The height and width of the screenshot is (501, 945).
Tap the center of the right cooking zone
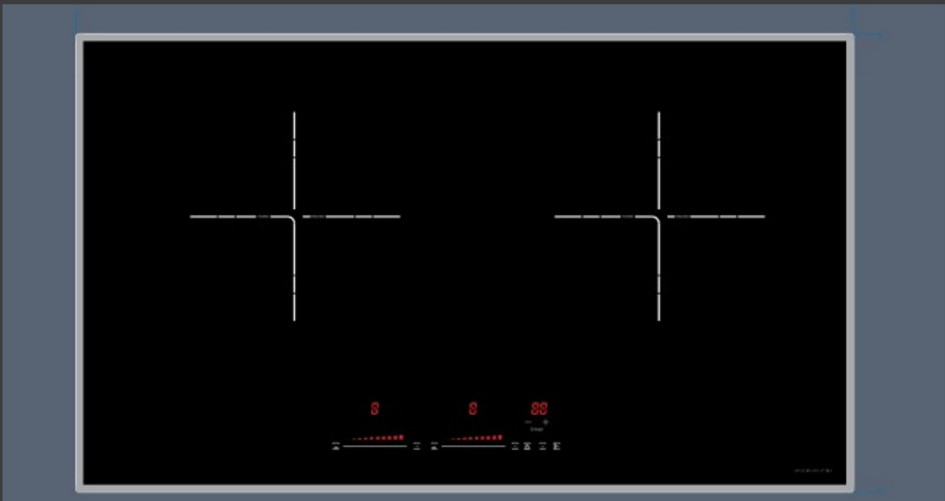click(659, 216)
